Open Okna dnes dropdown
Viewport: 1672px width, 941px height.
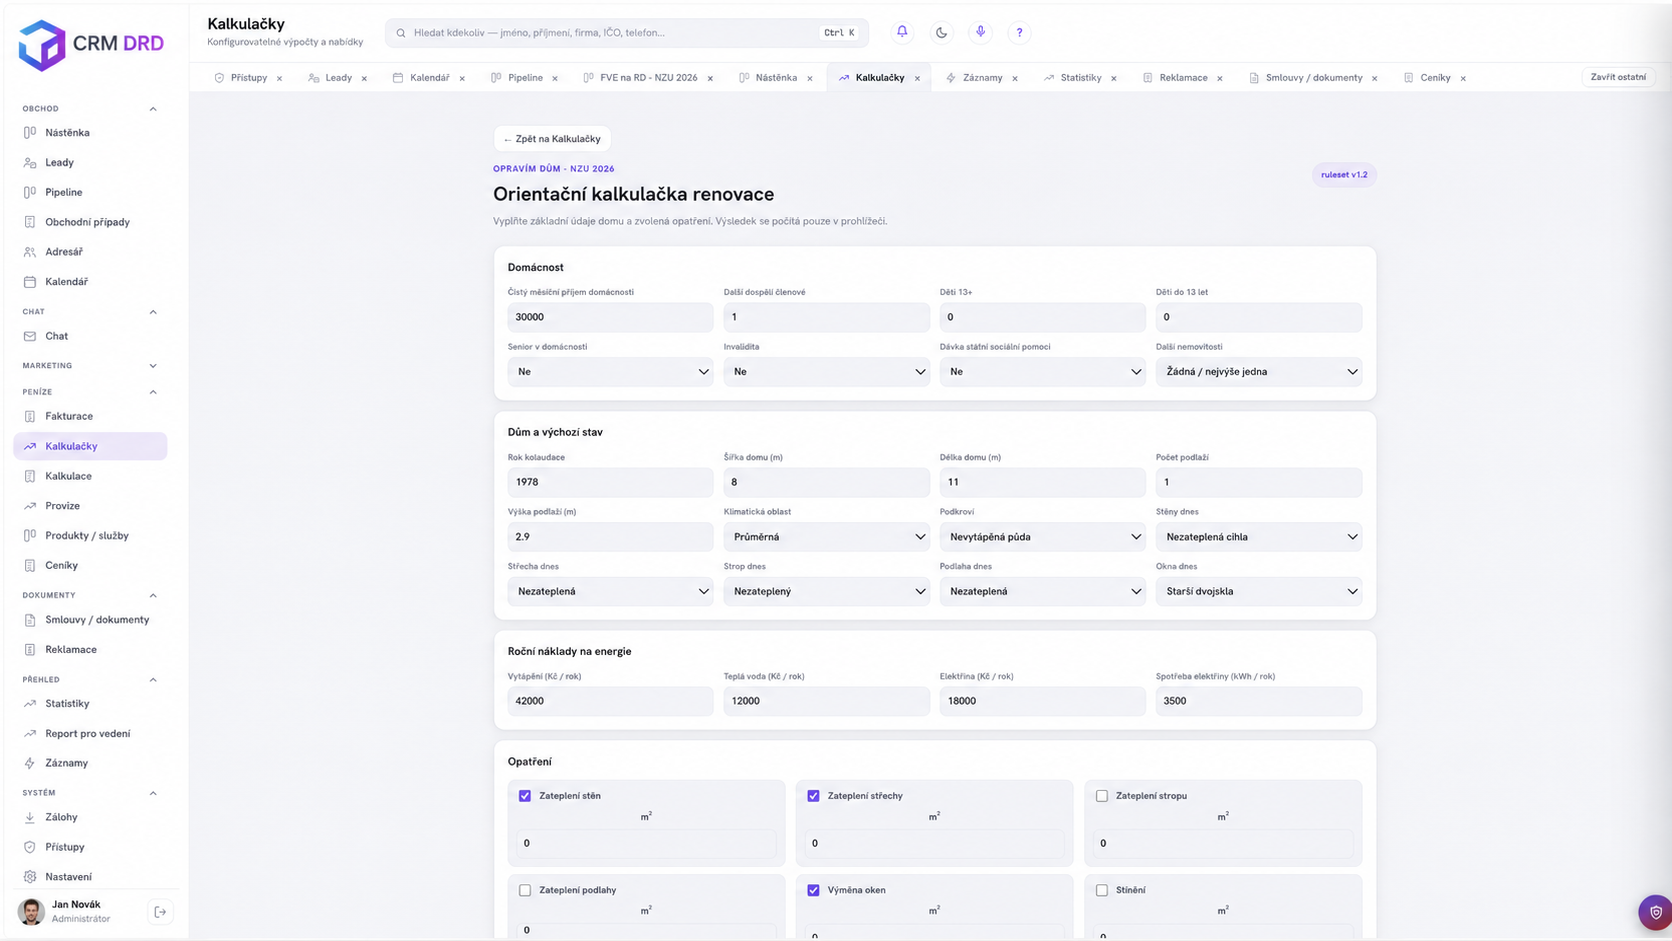pos(1258,591)
